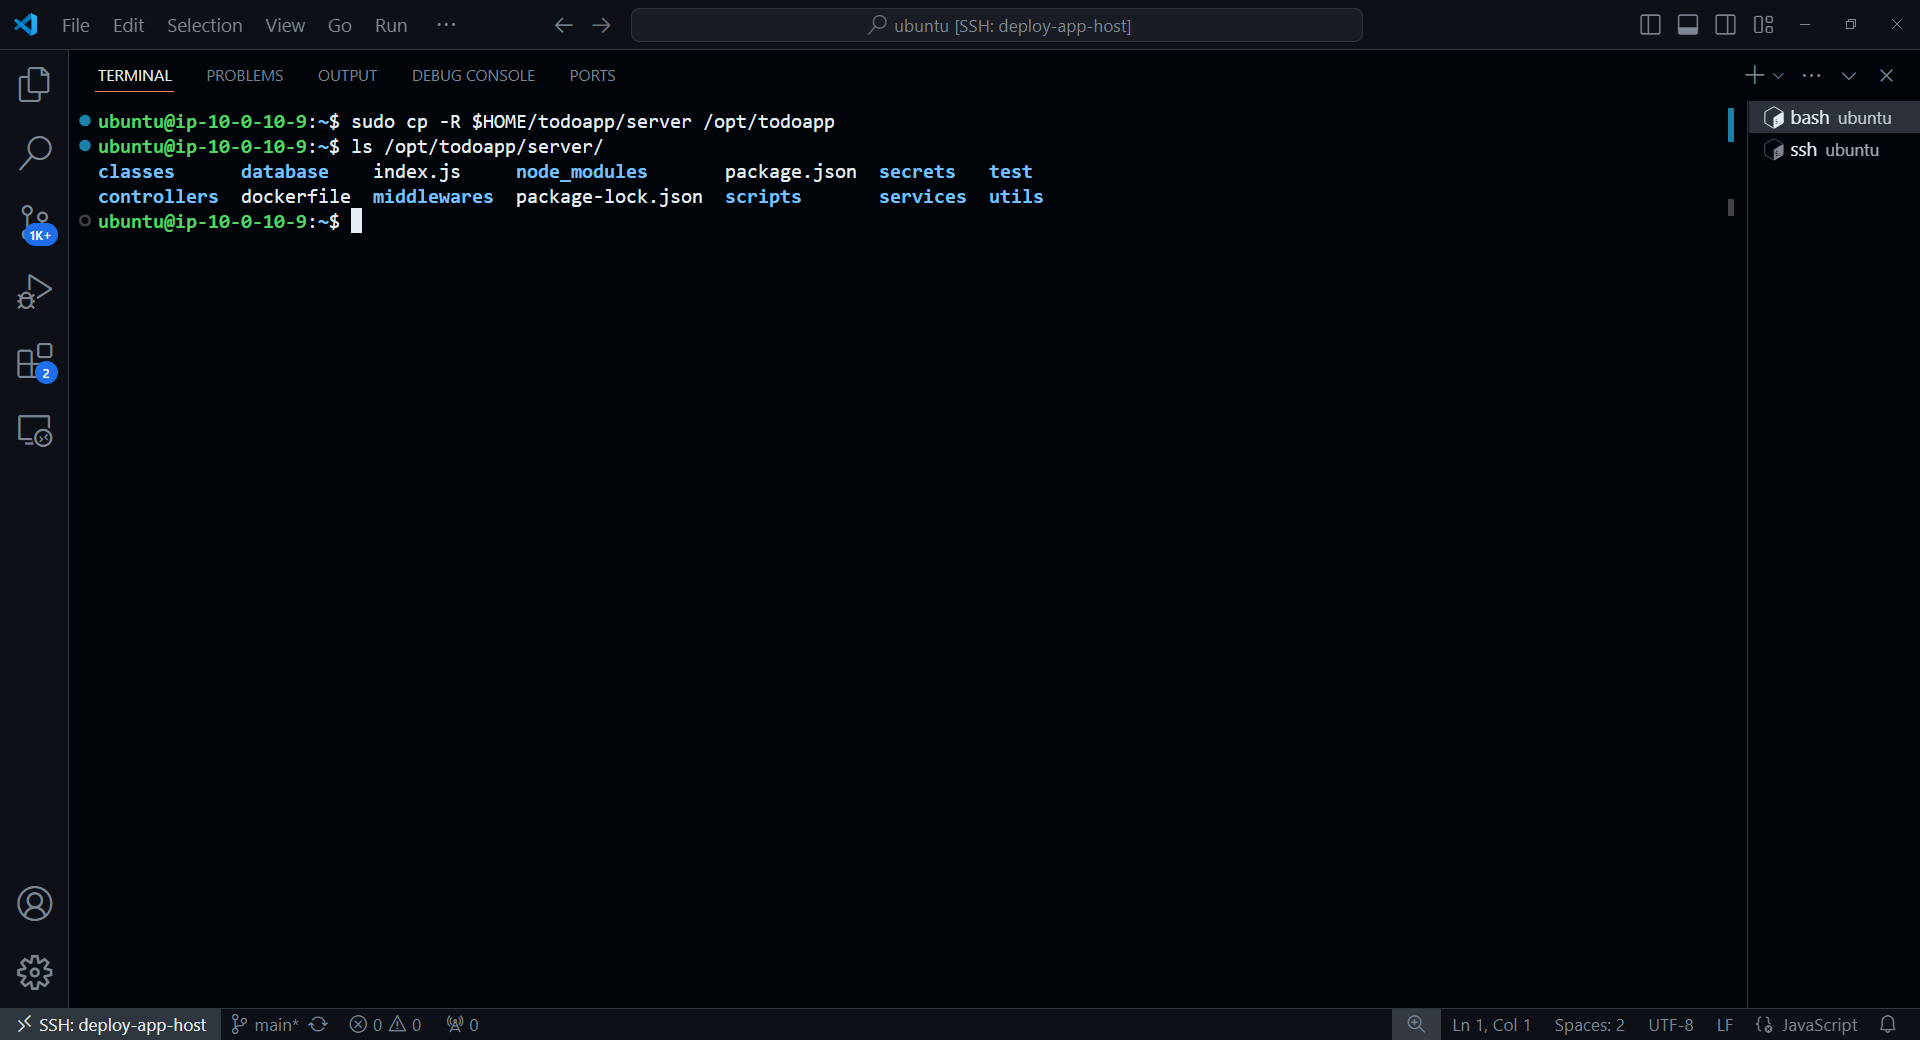The height and width of the screenshot is (1040, 1920).
Task: Change indentation via Spaces: 2
Action: 1589,1025
